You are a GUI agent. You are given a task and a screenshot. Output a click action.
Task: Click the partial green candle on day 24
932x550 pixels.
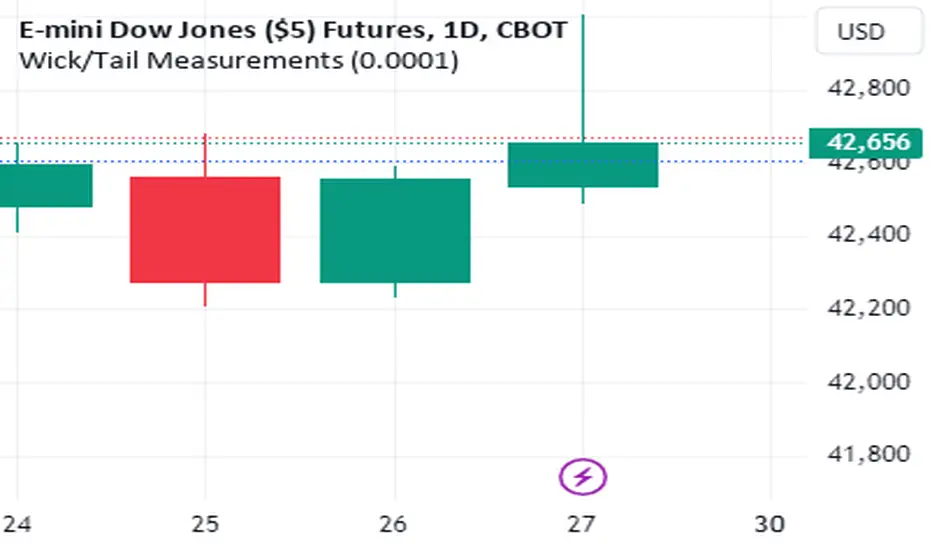click(x=45, y=185)
